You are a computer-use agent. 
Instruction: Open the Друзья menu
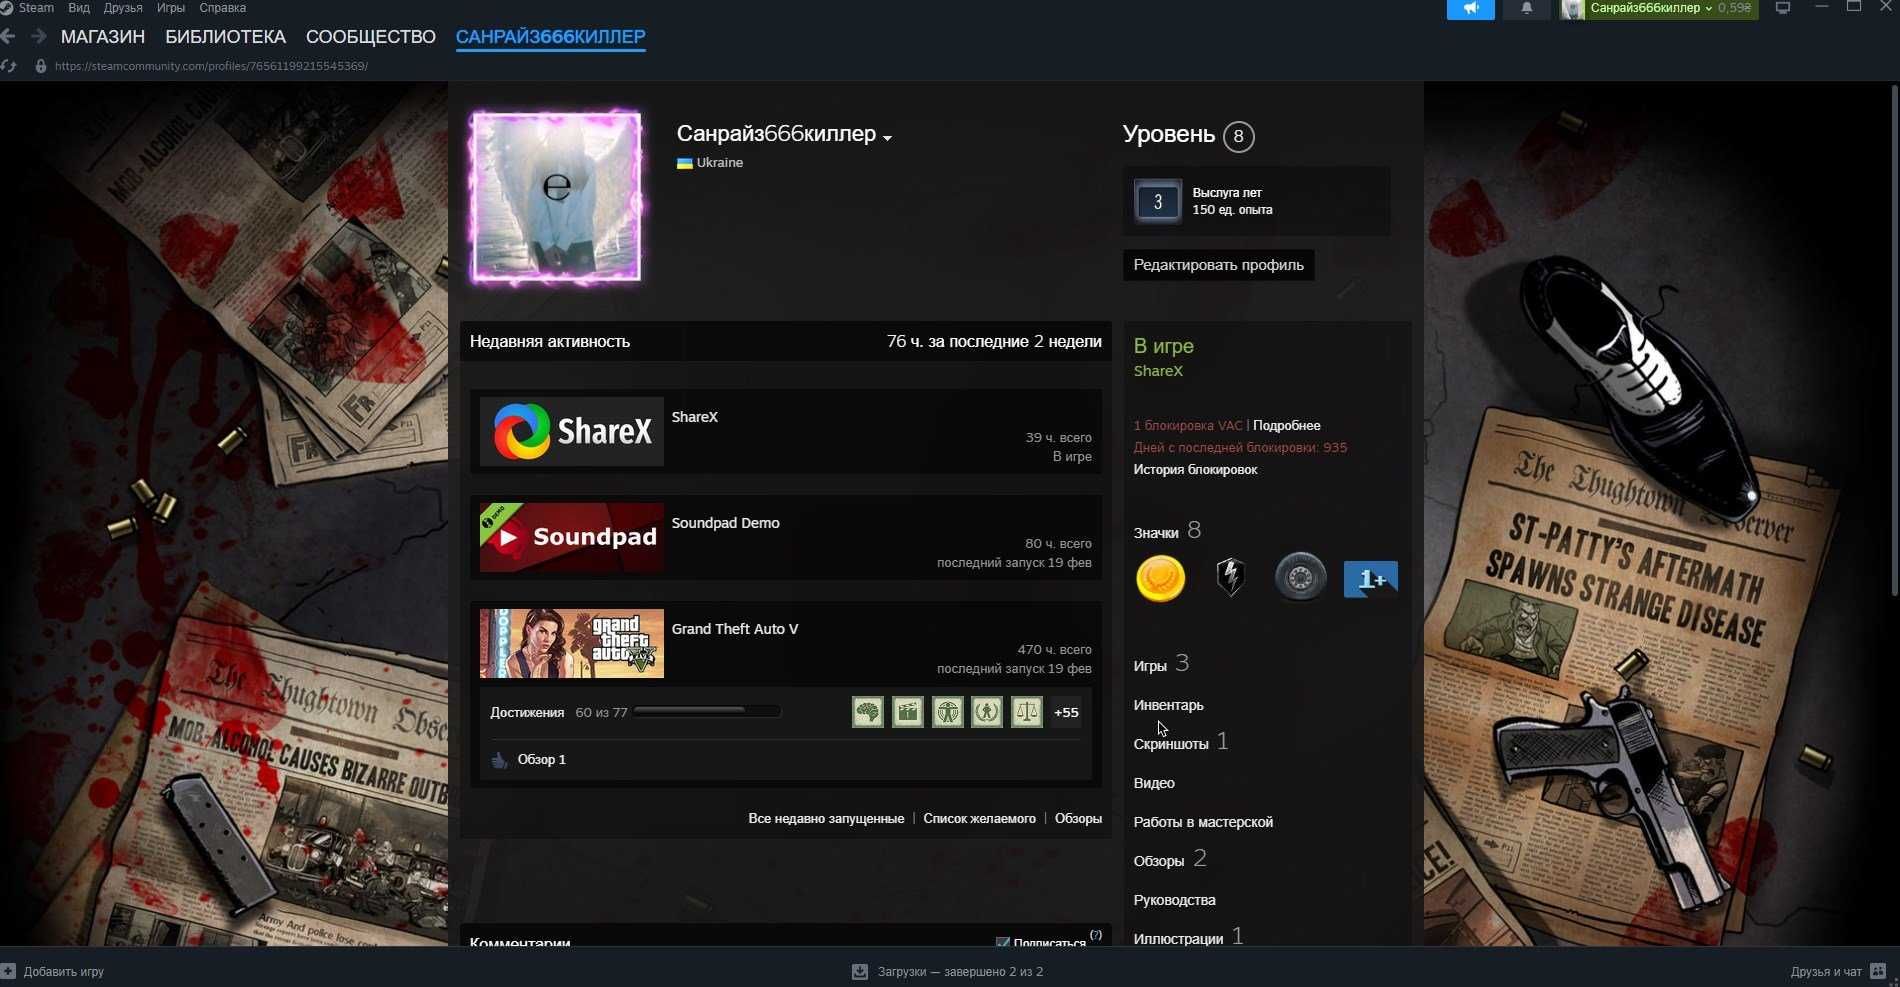click(x=123, y=8)
